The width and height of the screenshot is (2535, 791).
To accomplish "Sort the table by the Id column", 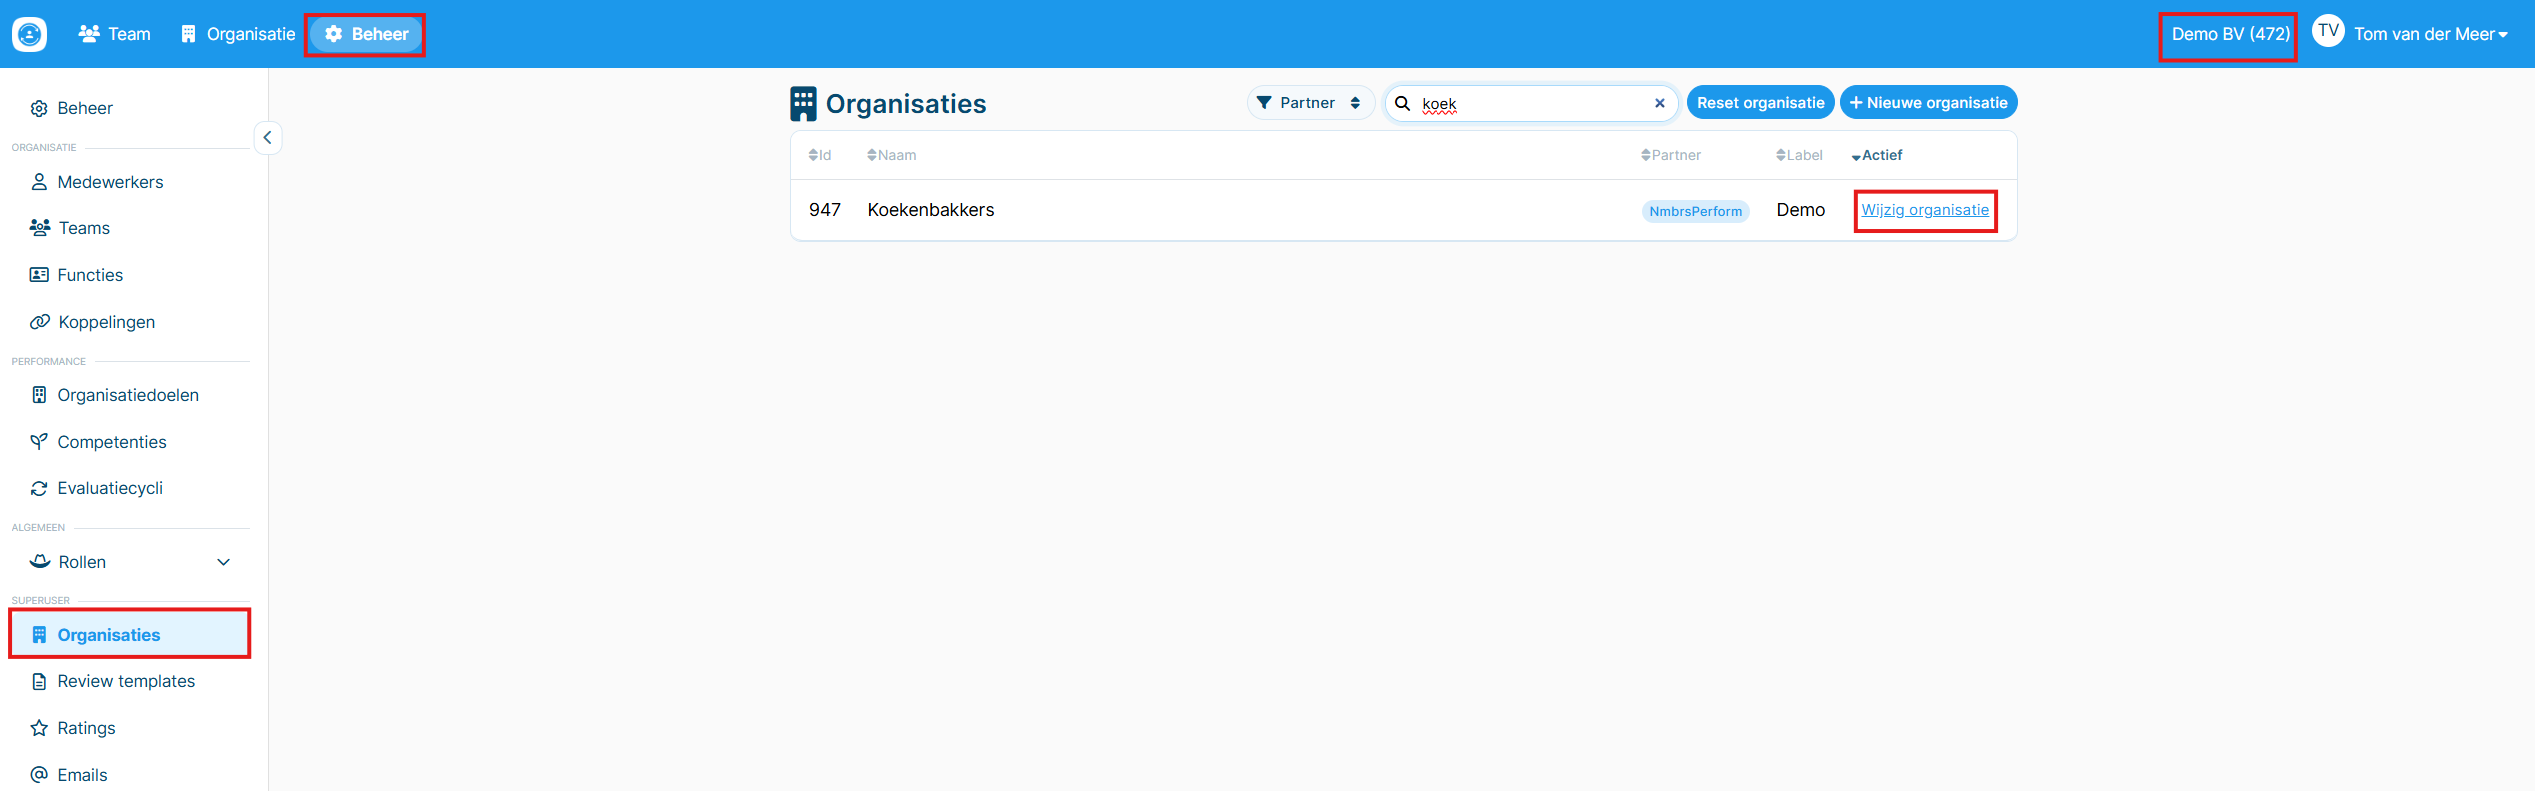I will (820, 155).
